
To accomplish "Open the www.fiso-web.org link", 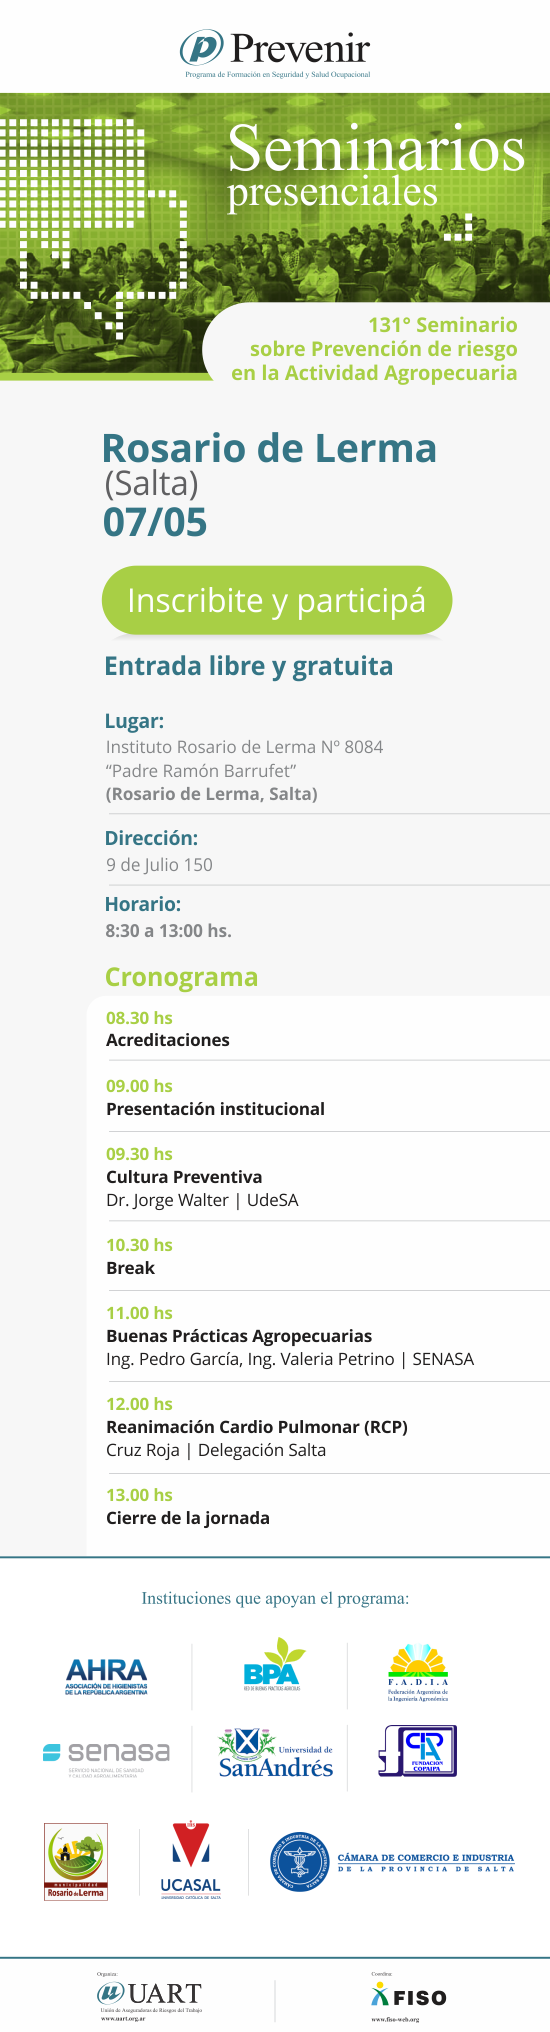I will click(395, 2019).
